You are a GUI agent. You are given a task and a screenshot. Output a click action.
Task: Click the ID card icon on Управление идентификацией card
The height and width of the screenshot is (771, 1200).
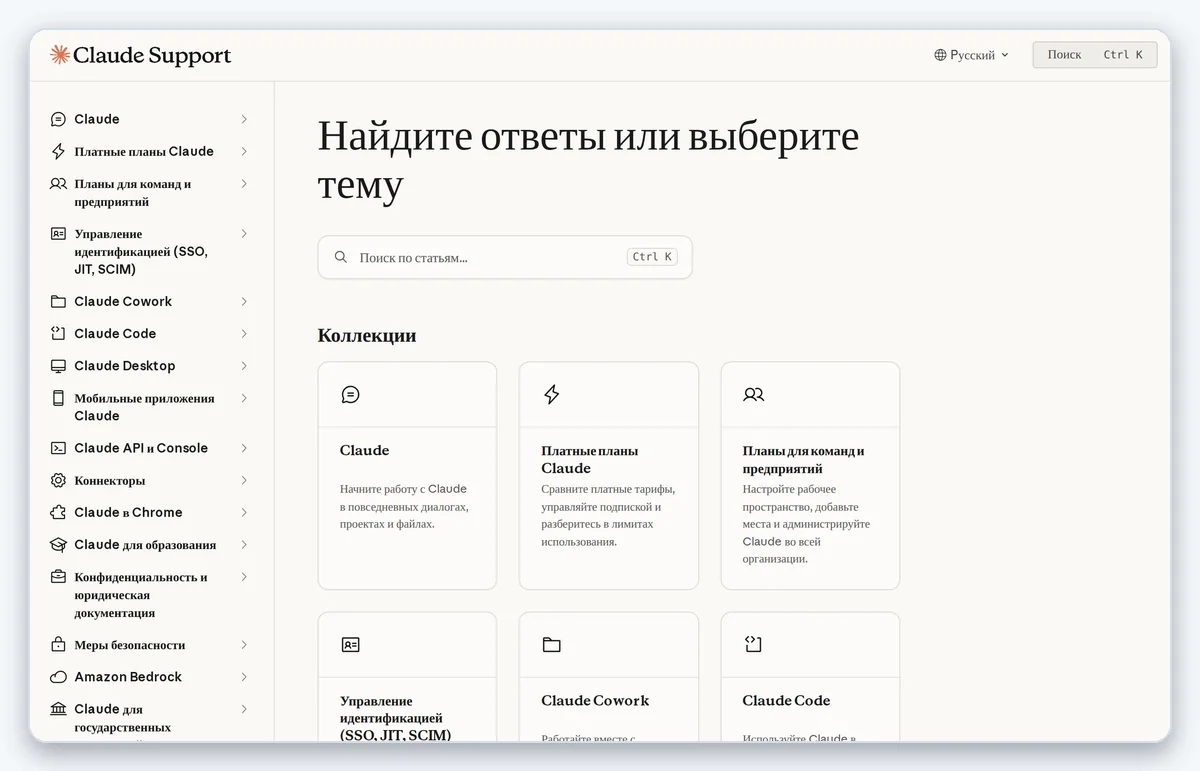350,645
